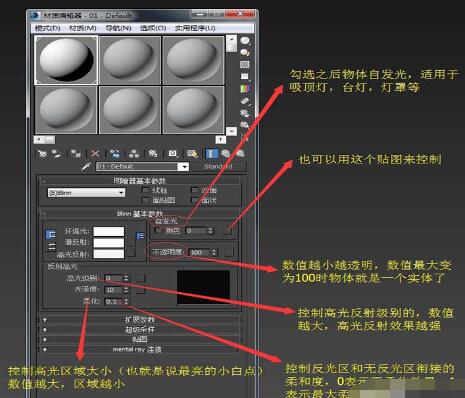
Task: Open the material editor Options icon
Action: [245, 113]
